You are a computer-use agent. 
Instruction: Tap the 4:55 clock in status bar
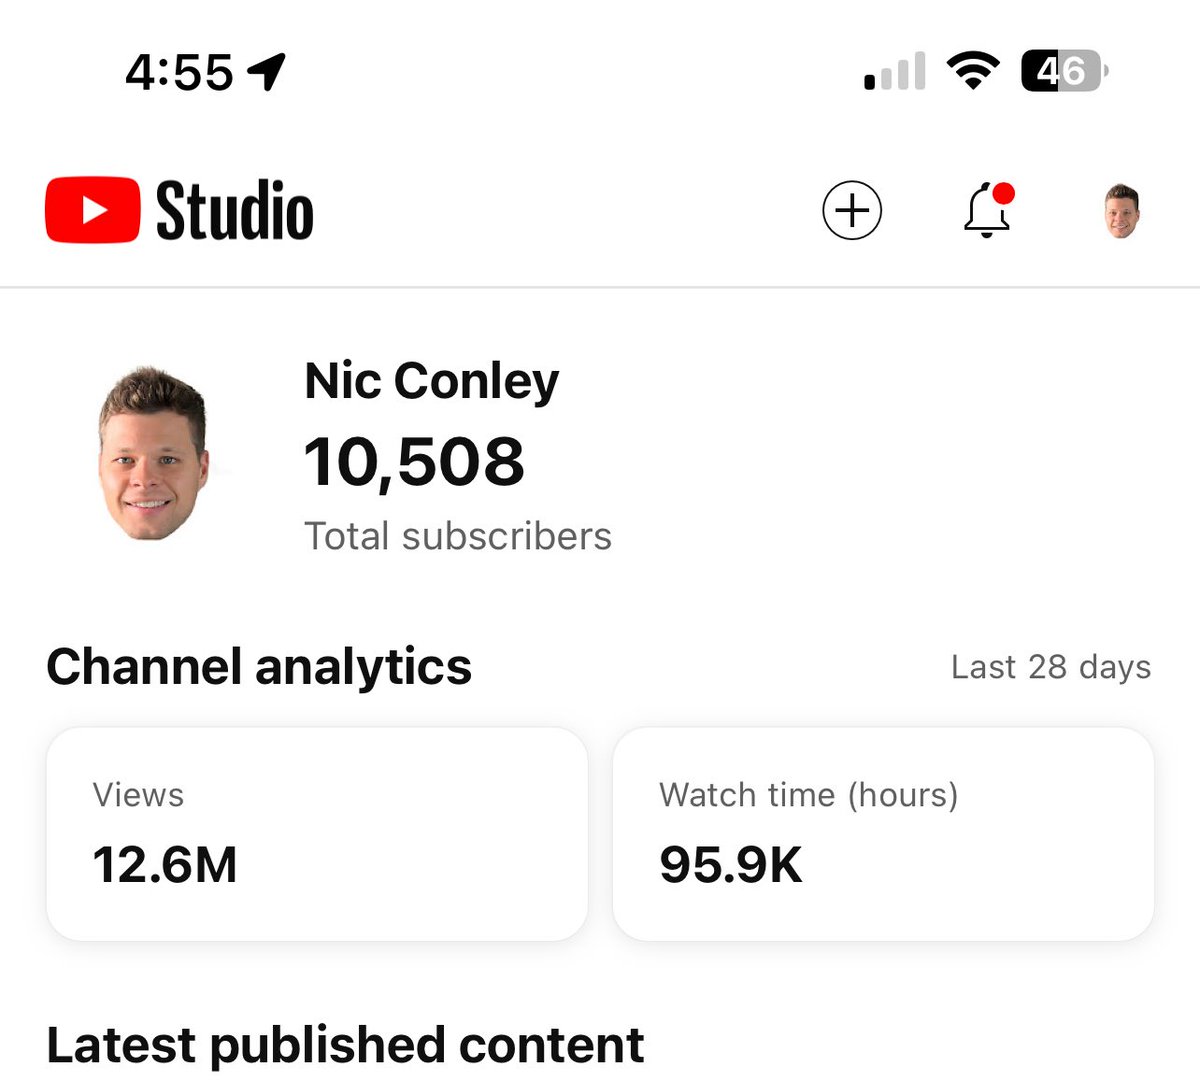179,72
